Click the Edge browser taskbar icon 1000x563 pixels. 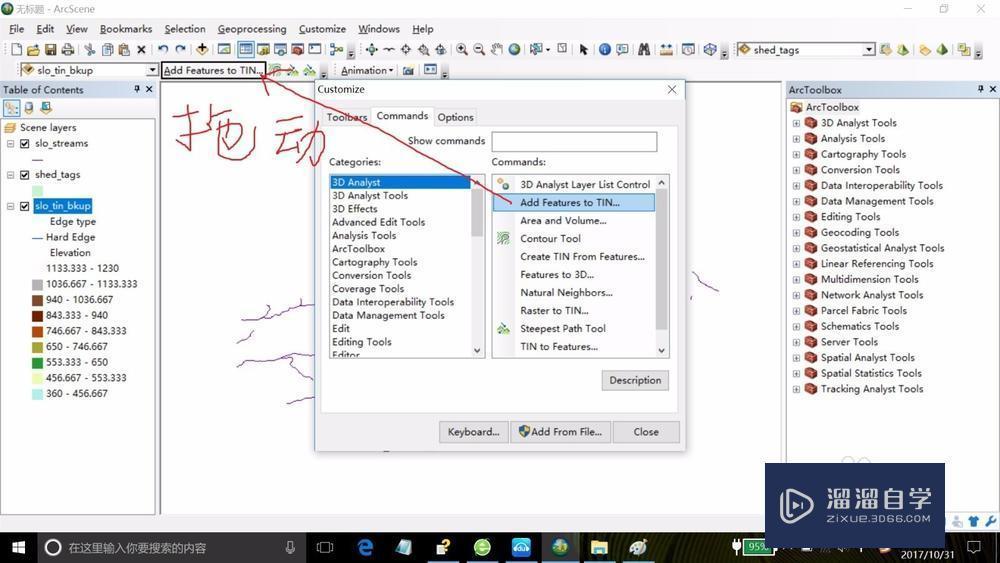tap(365, 547)
